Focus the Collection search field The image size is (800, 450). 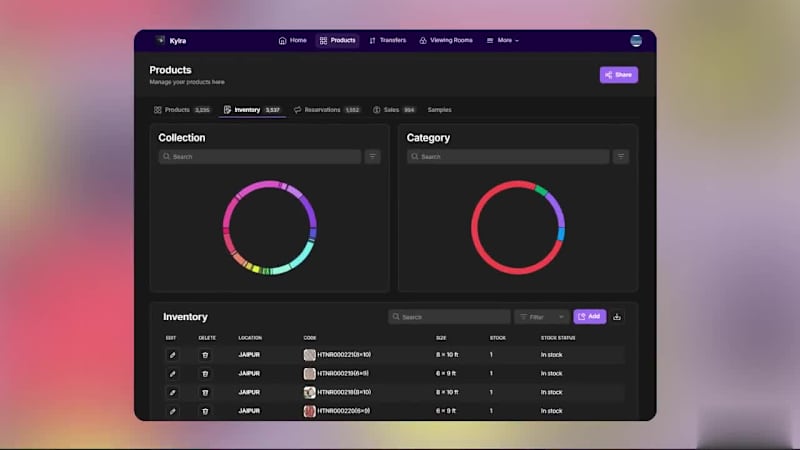260,157
